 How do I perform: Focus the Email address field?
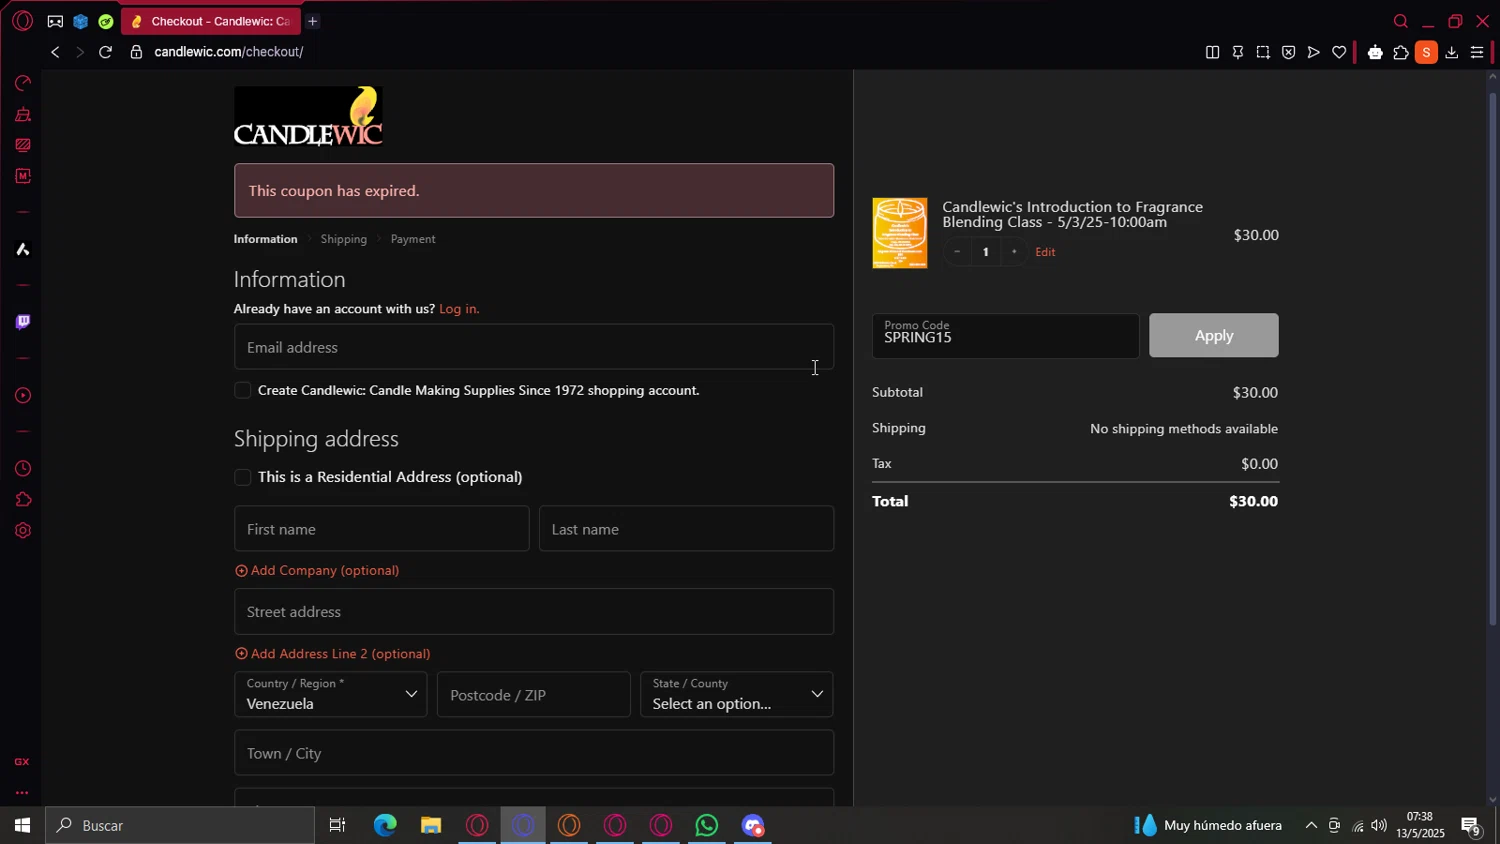point(534,347)
